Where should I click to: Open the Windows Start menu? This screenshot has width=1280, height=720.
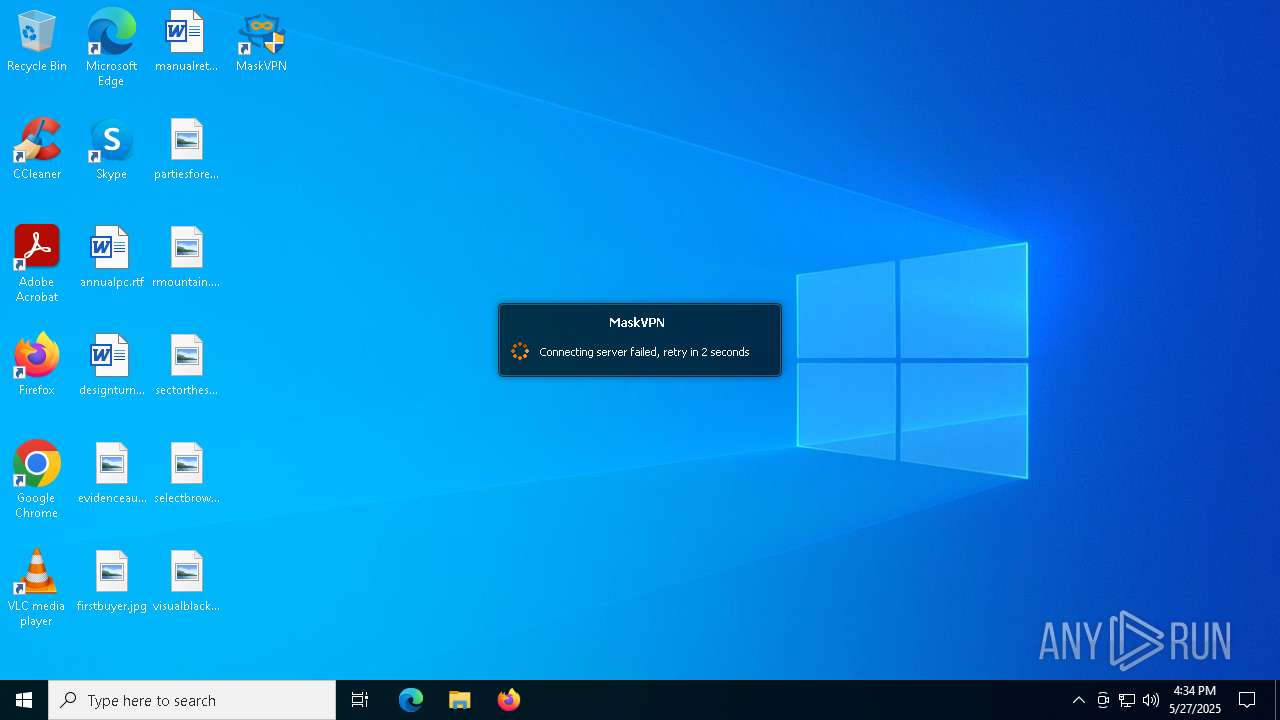click(x=24, y=700)
